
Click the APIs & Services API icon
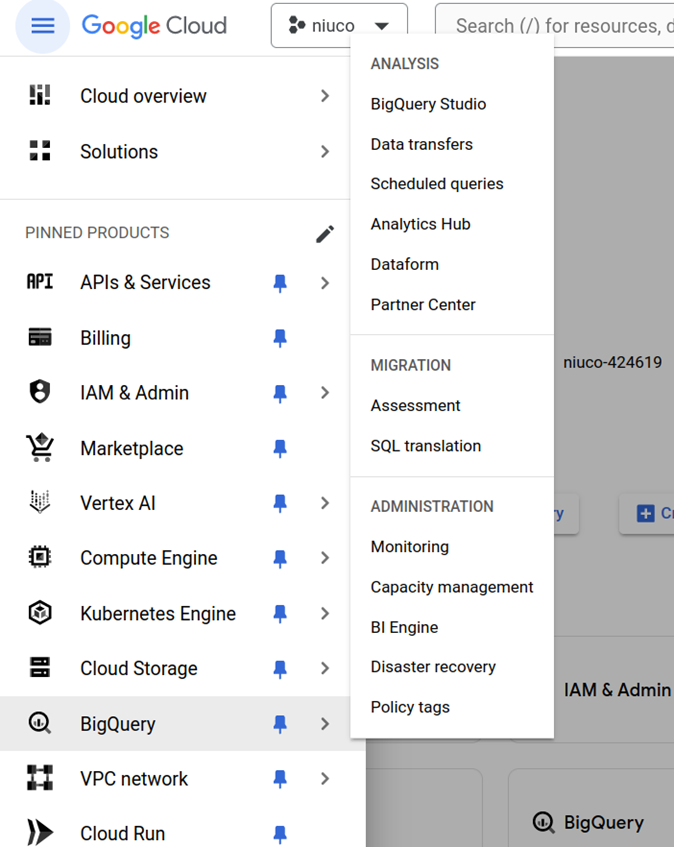coord(40,282)
